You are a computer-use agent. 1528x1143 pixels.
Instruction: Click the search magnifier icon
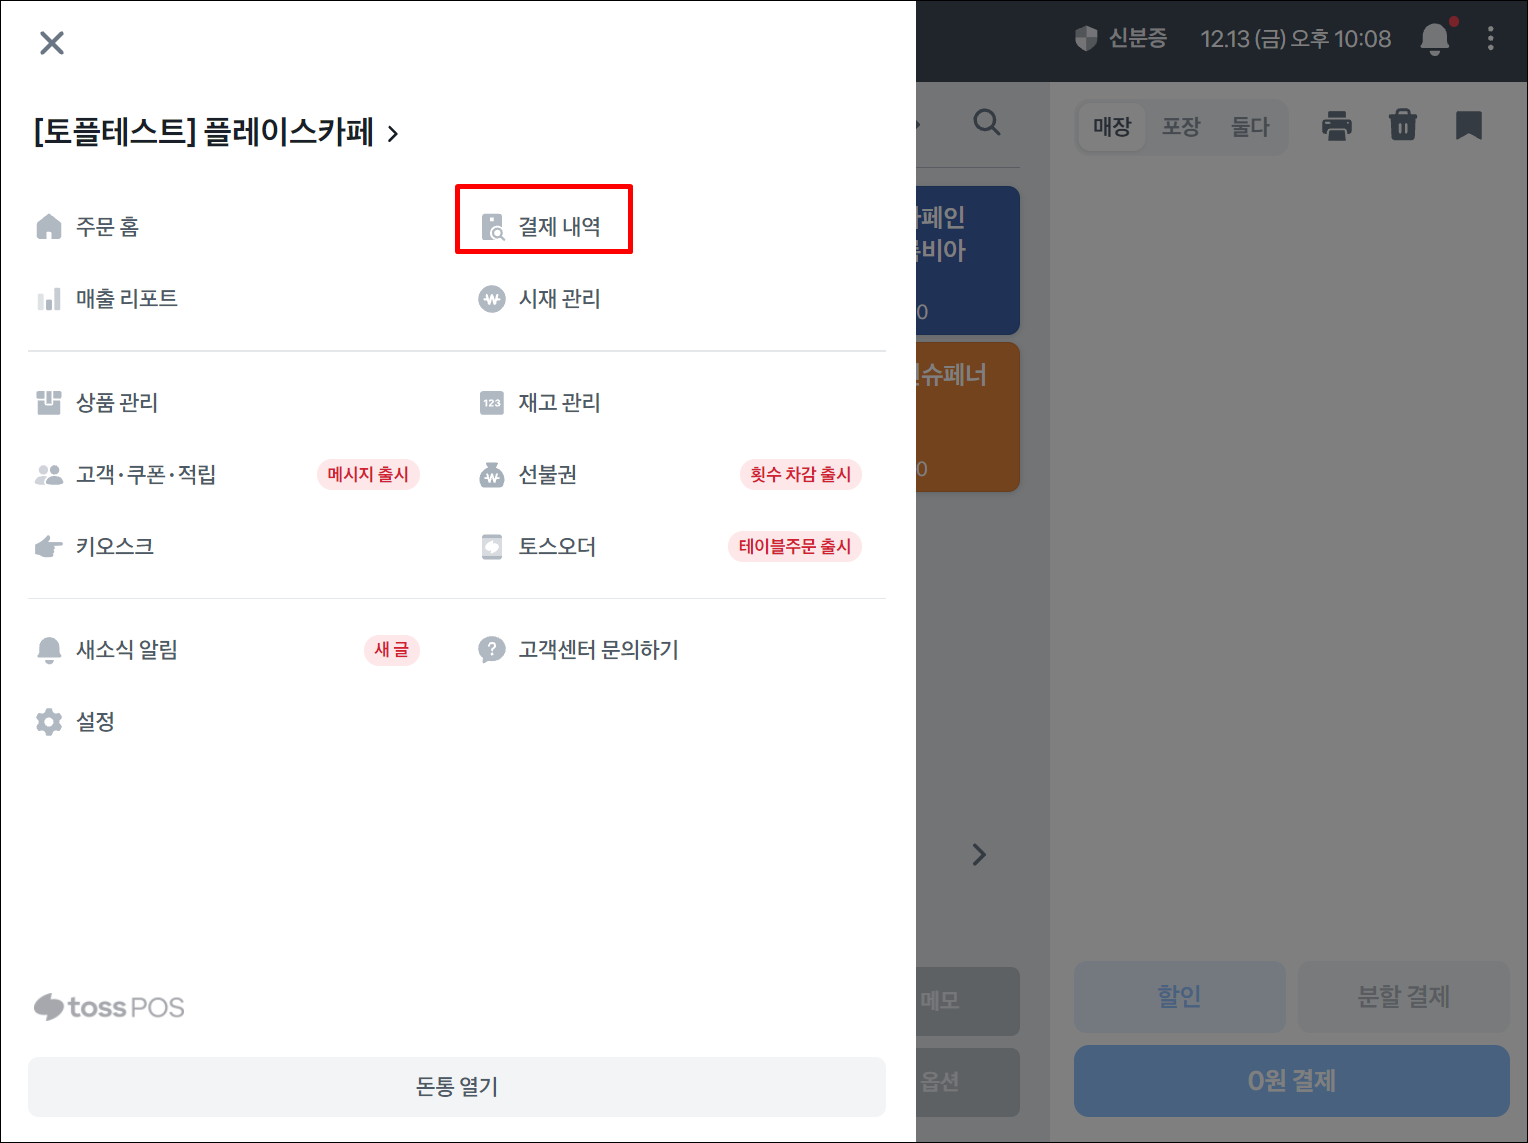[986, 123]
